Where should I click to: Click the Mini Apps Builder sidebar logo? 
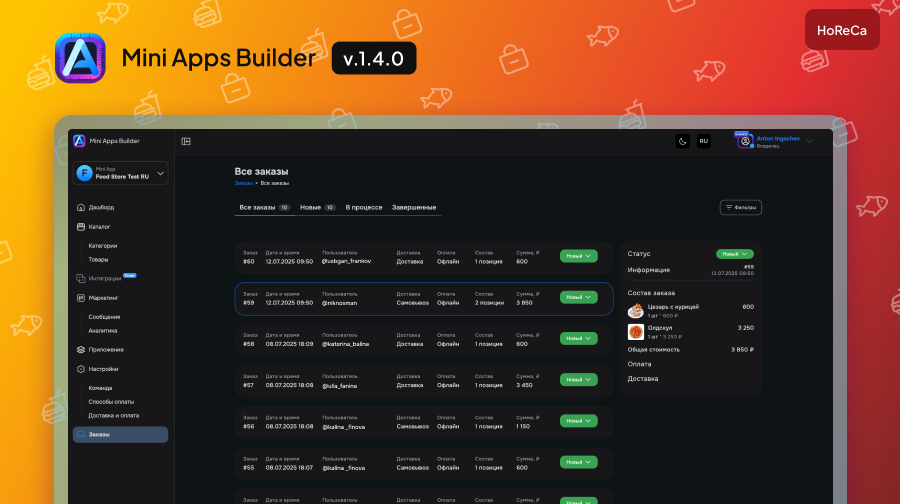[79, 141]
